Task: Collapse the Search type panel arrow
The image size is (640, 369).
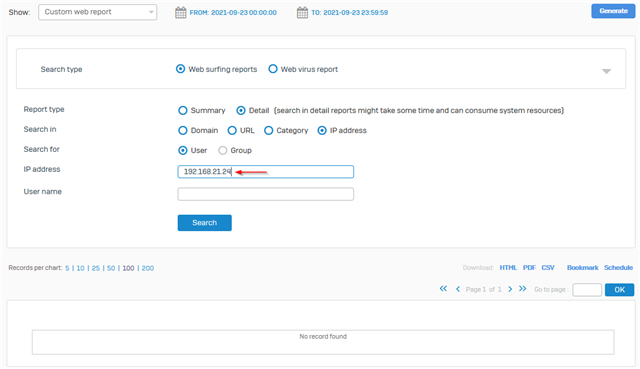Action: 607,71
